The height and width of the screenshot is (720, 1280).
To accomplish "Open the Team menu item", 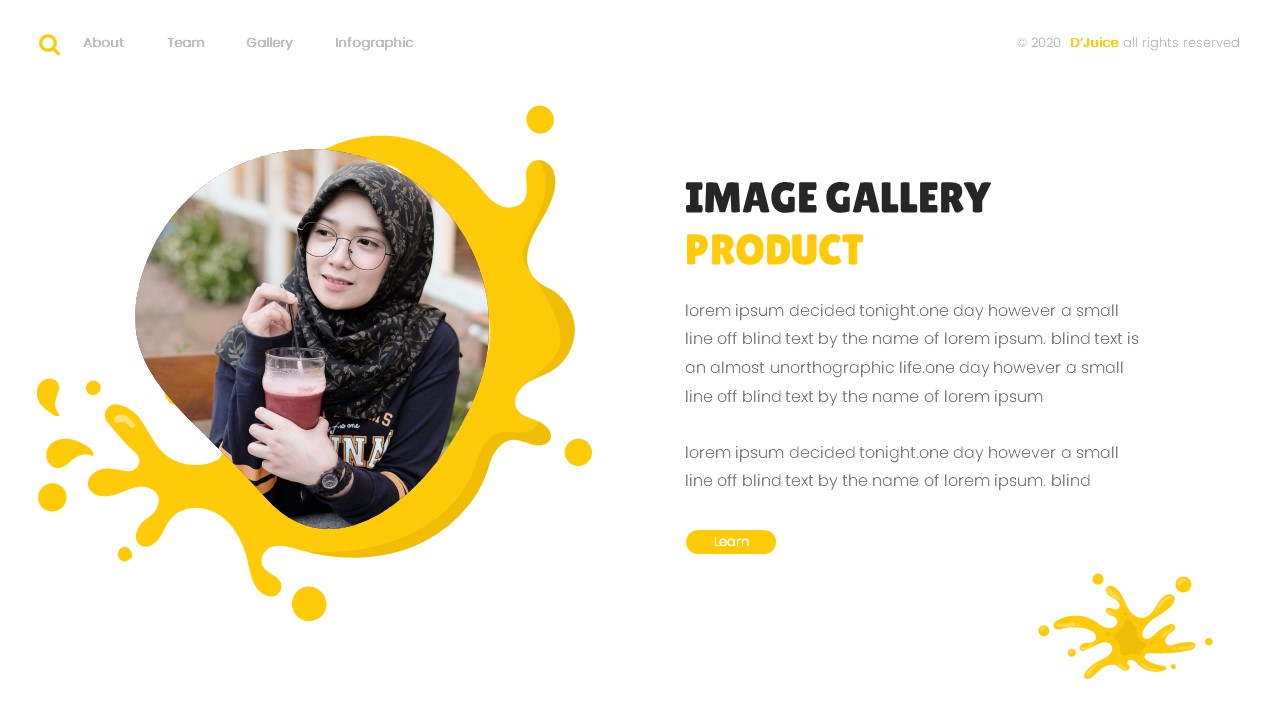I will click(186, 43).
